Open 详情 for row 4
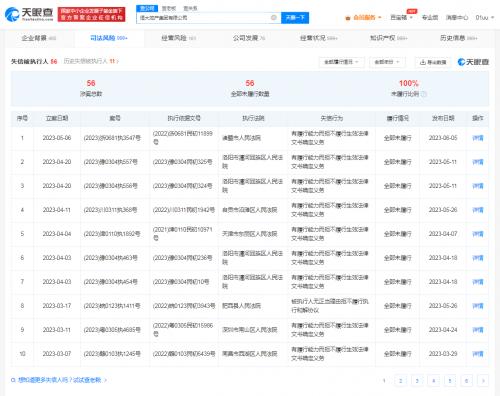 [x=478, y=210]
